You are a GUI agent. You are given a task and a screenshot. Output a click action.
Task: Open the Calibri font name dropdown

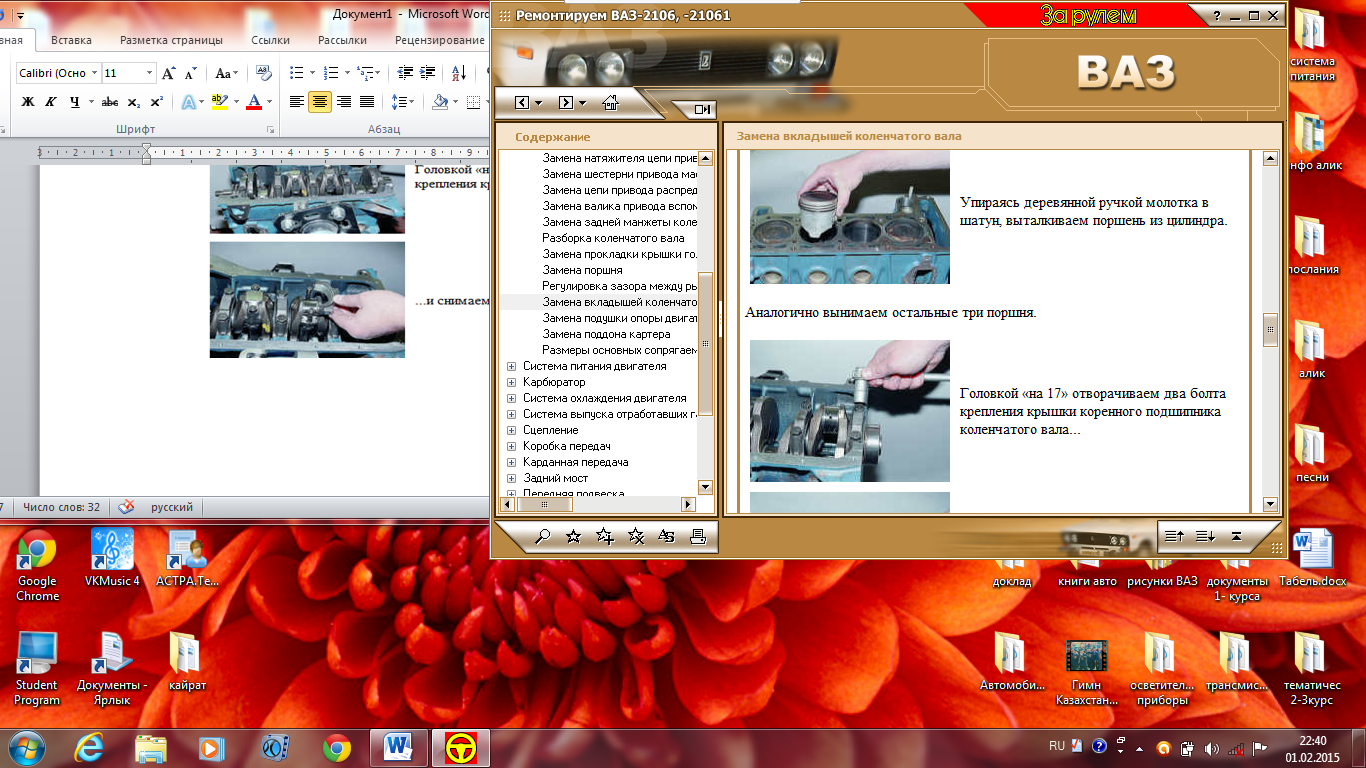click(94, 73)
